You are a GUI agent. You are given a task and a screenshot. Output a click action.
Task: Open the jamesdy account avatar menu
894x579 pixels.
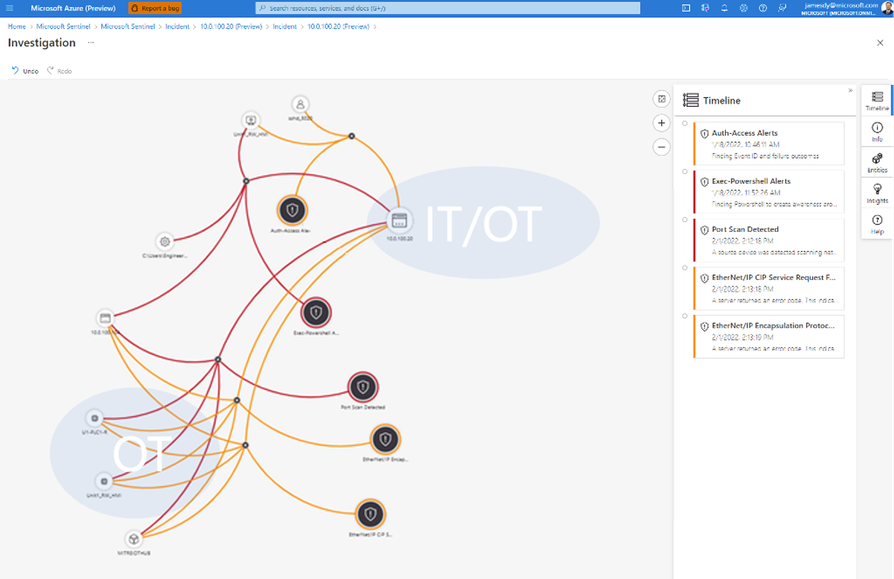click(887, 7)
